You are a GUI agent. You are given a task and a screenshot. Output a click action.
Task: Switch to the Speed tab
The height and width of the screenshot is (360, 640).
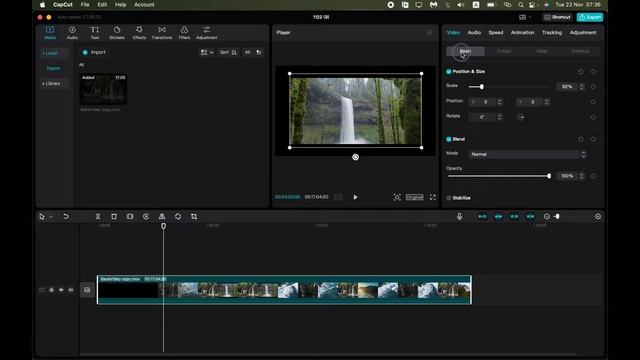(x=496, y=33)
